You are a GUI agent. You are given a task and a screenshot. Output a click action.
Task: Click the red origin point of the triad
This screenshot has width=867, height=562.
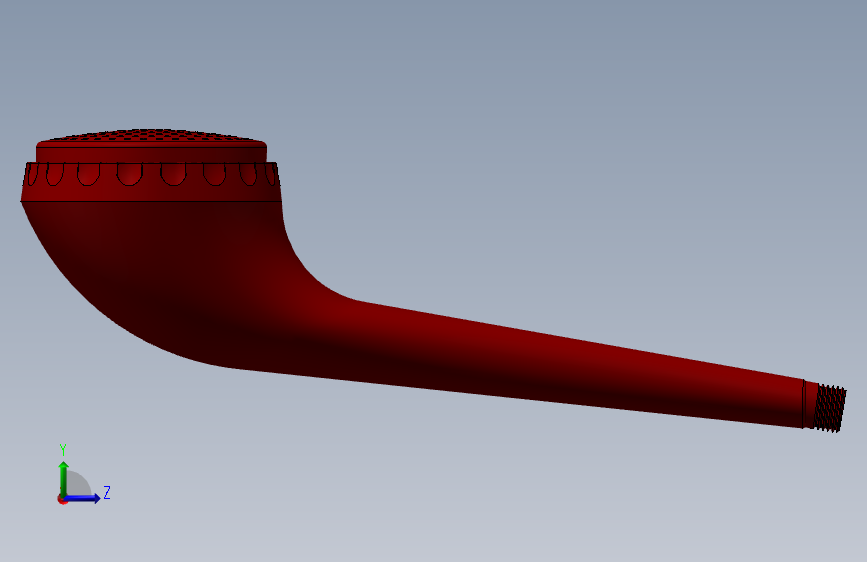pyautogui.click(x=62, y=499)
